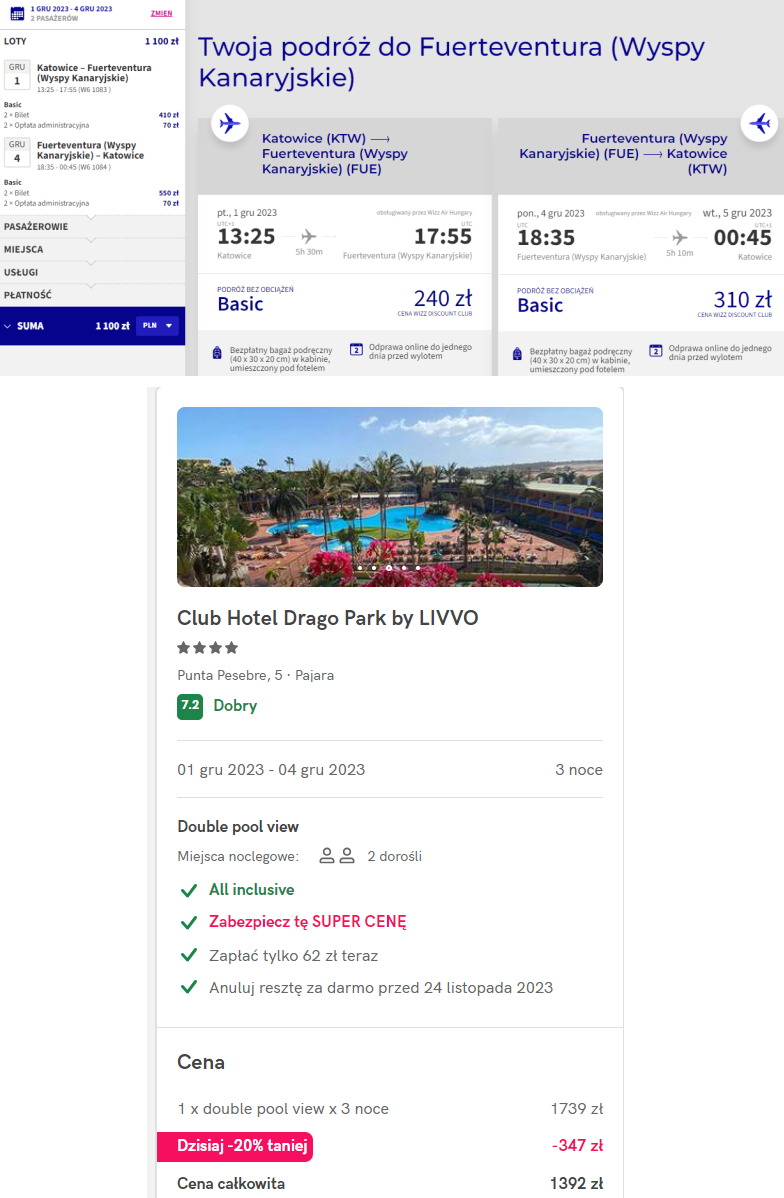
Task: Click the Zabezpiecz tę SUPER CENĘ checkmark
Action: coord(189,922)
